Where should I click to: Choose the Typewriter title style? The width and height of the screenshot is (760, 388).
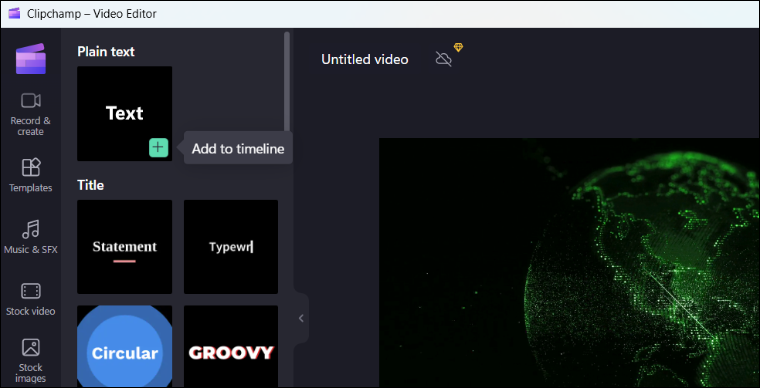click(x=231, y=247)
